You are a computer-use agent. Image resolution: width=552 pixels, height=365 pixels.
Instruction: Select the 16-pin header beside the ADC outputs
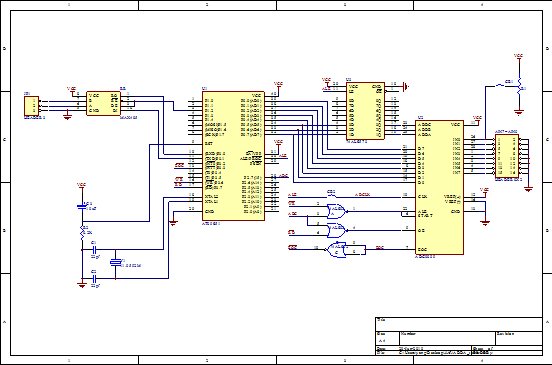tap(507, 156)
